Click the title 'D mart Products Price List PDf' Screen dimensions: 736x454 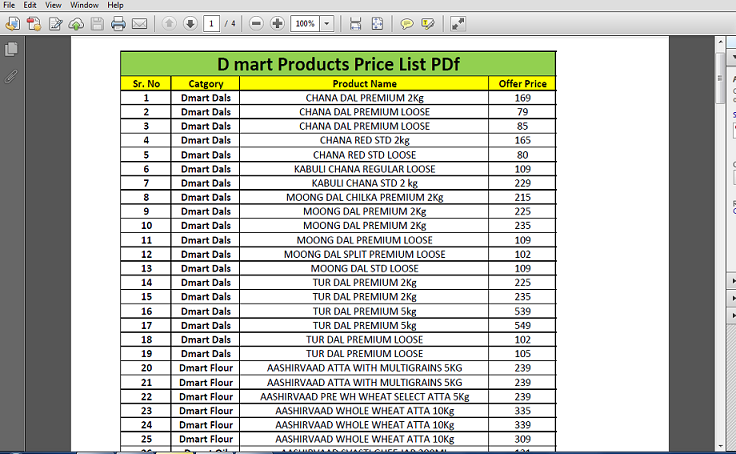(338, 64)
